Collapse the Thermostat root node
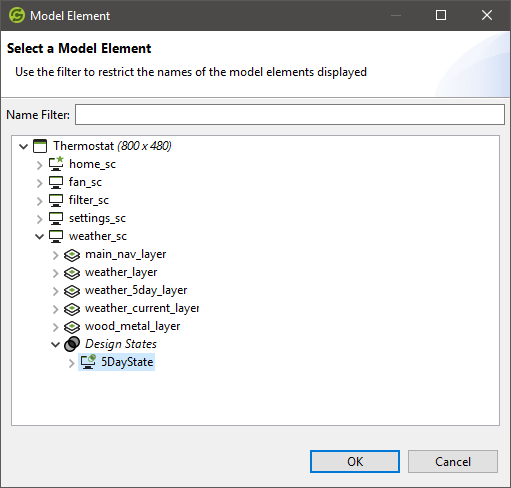 point(23,146)
